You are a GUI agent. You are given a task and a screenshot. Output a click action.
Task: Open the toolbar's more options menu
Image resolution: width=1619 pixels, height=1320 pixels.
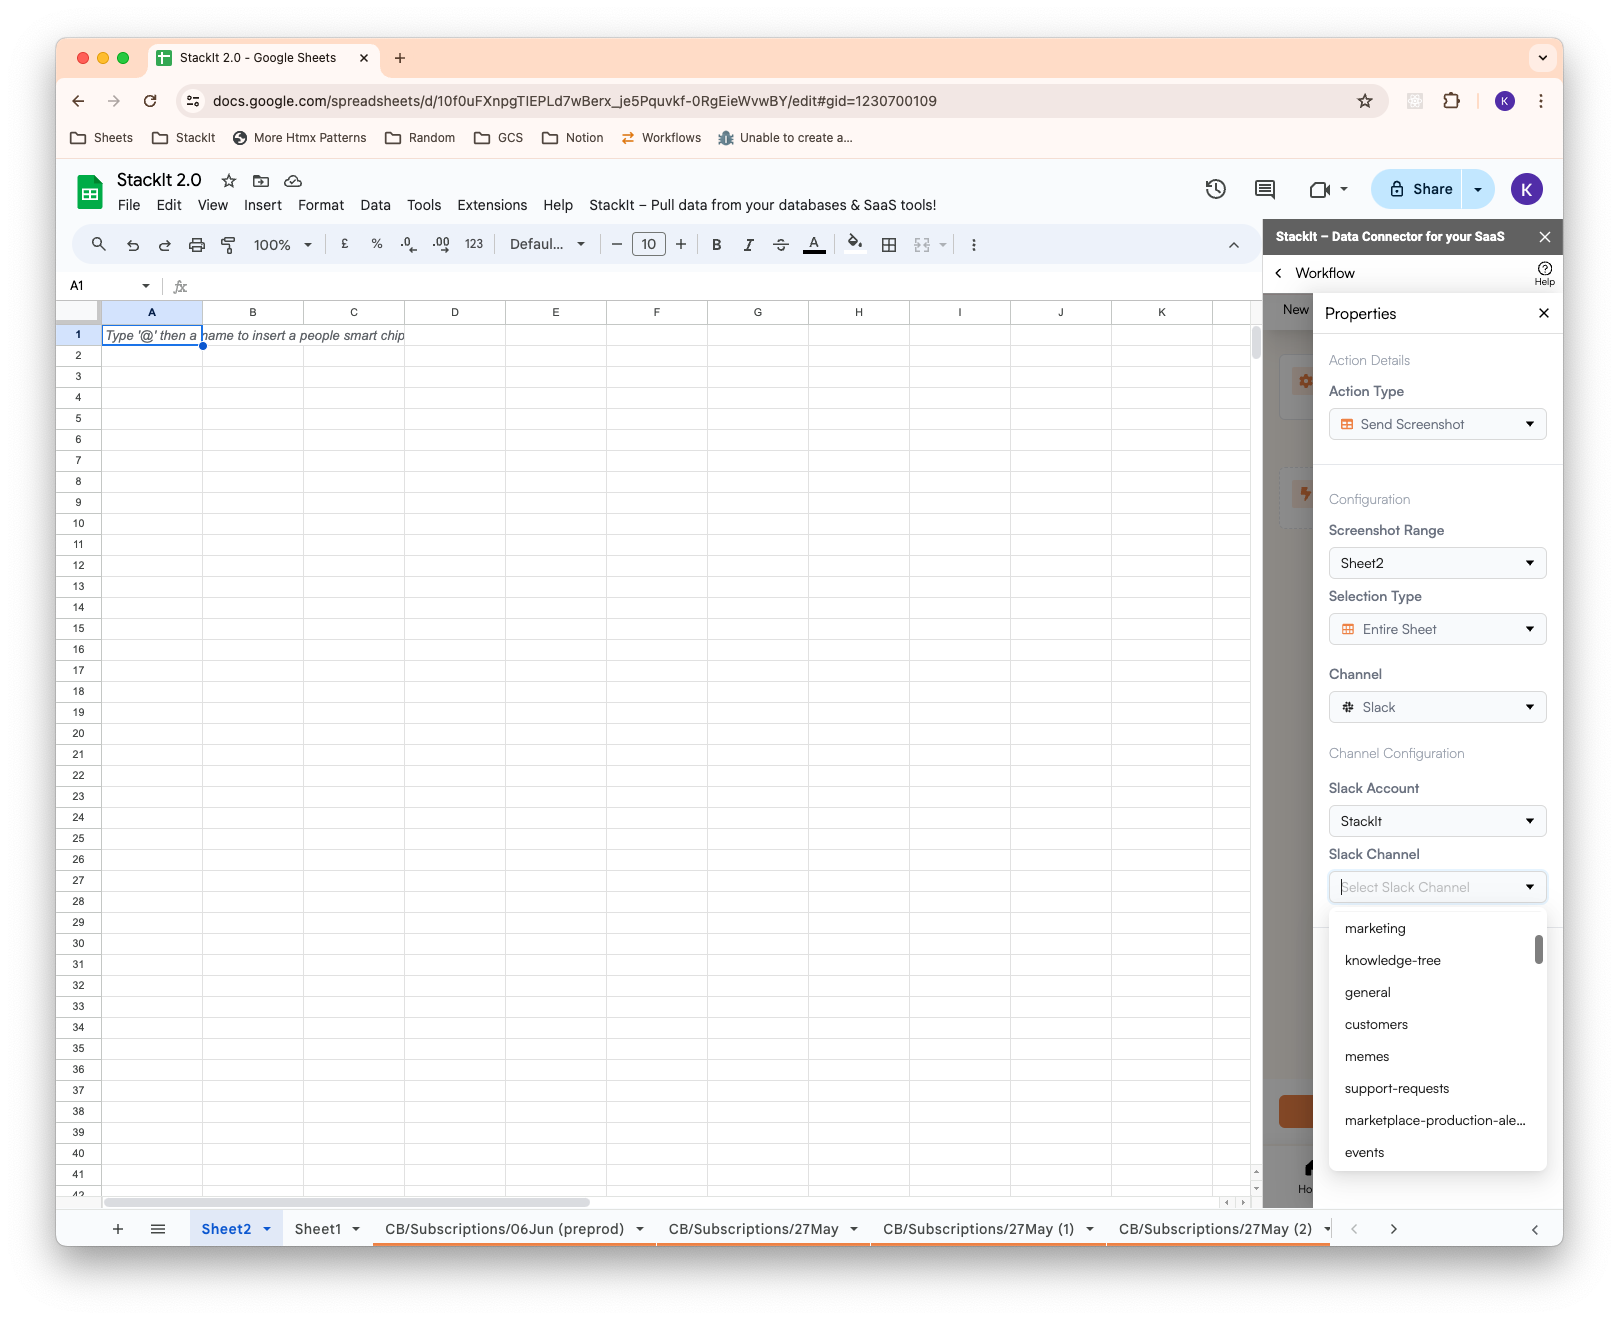[974, 244]
